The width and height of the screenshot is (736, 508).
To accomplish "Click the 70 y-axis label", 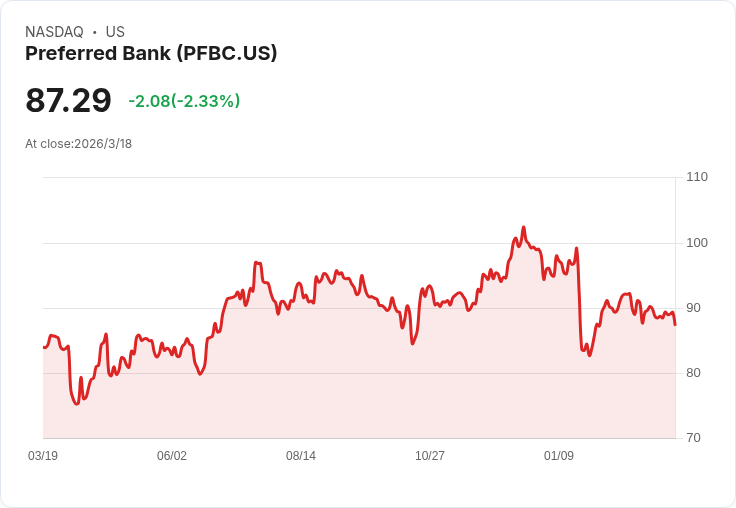I will point(694,438).
